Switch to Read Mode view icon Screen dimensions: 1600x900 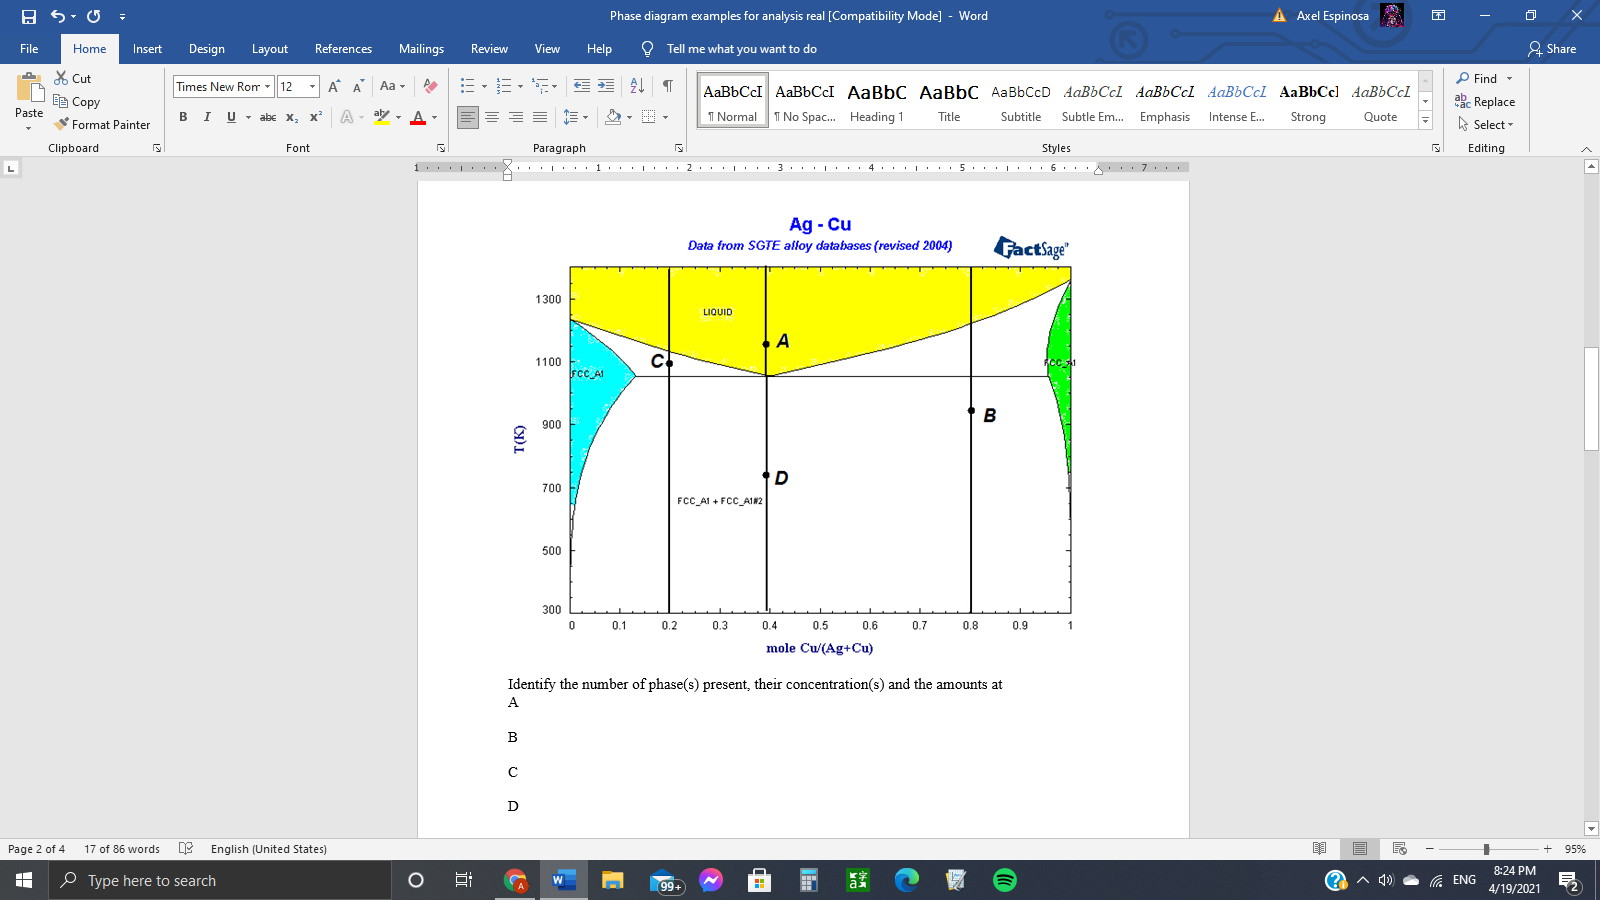1320,849
